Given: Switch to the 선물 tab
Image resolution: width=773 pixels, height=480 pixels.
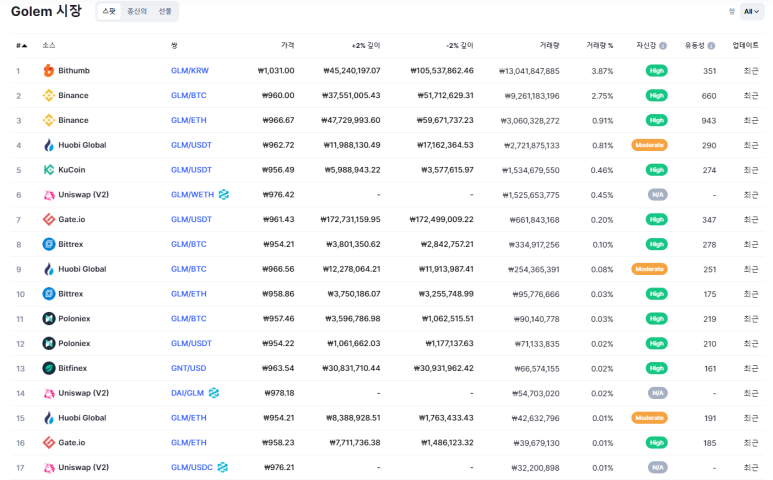Looking at the screenshot, I should [165, 11].
